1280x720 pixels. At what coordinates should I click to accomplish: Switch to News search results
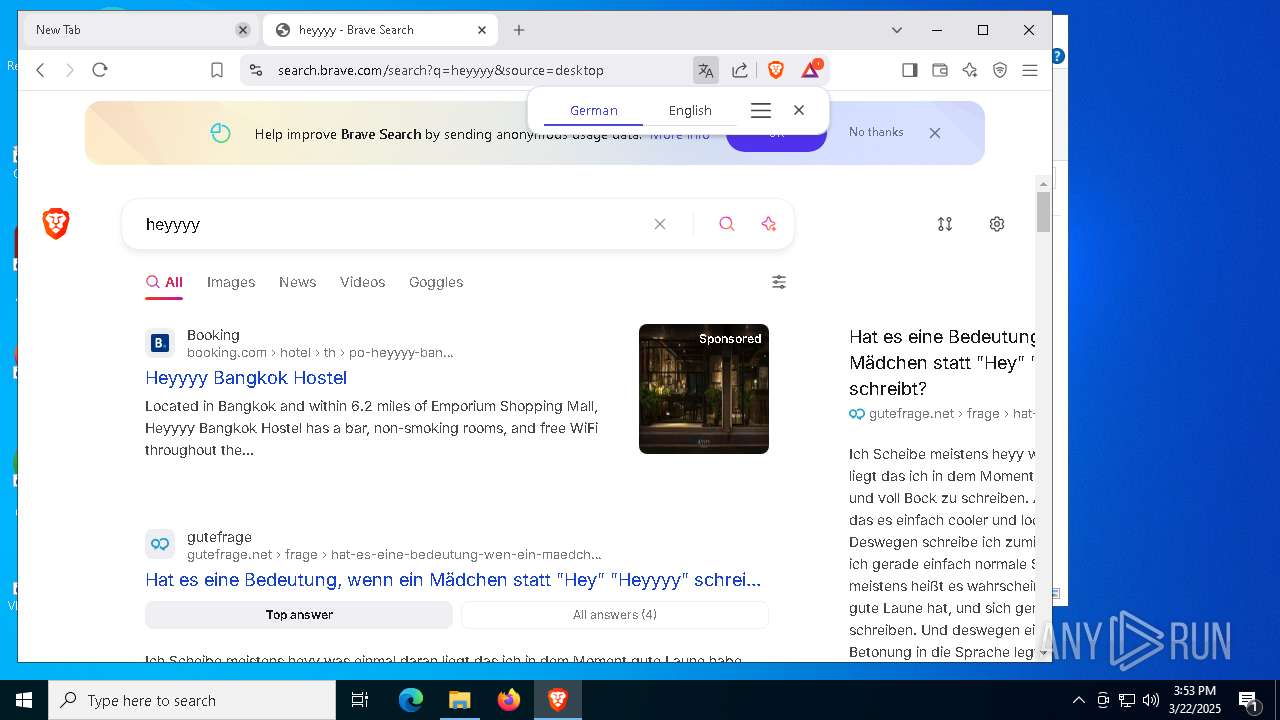point(298,282)
